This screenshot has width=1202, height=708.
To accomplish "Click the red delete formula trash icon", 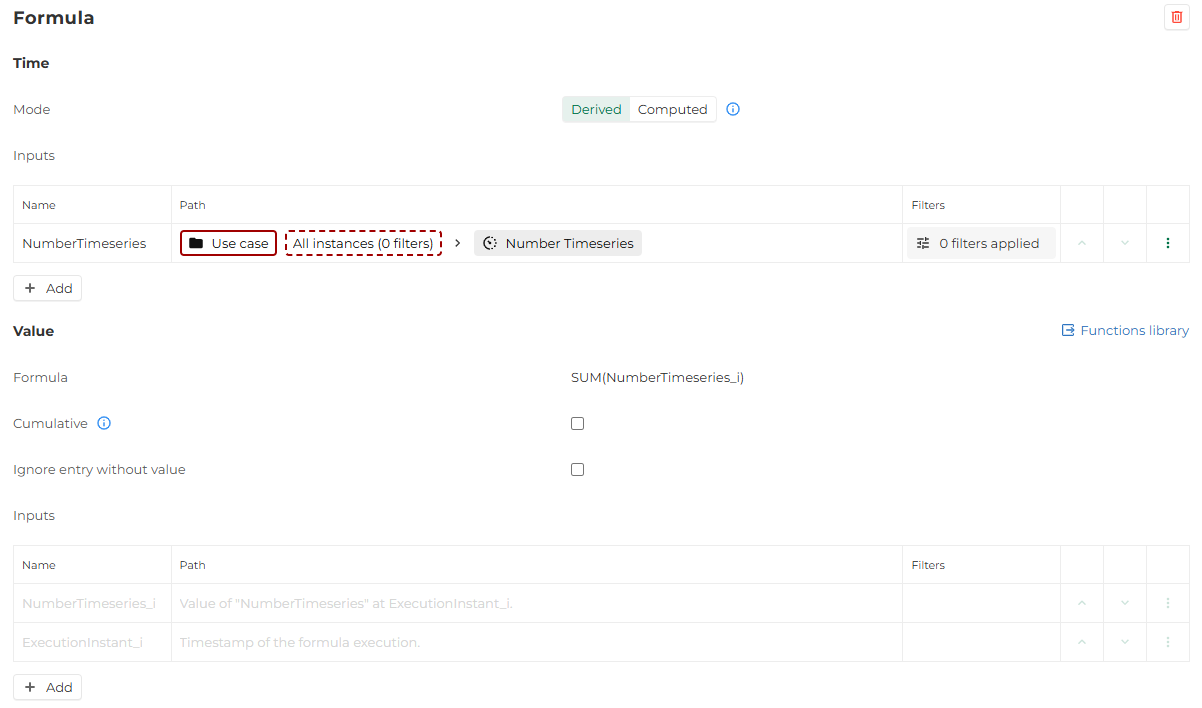I will pyautogui.click(x=1176, y=17).
